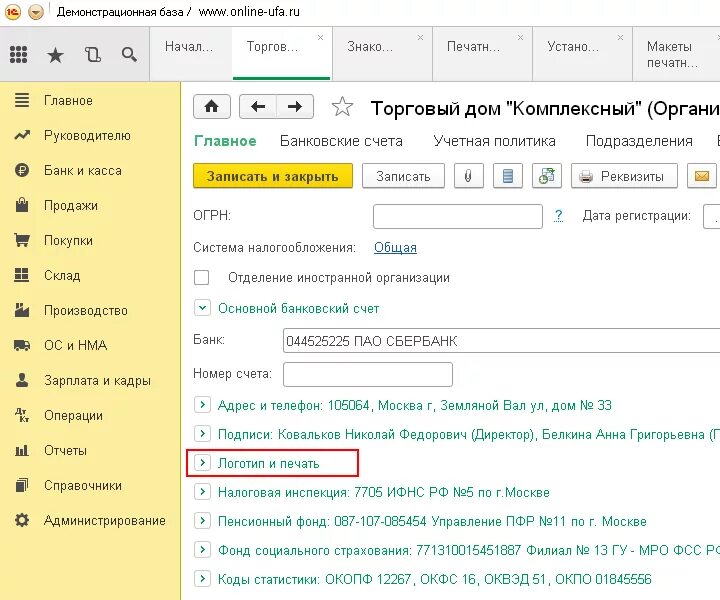Click the list report icon button
720x600 pixels.
tap(507, 176)
